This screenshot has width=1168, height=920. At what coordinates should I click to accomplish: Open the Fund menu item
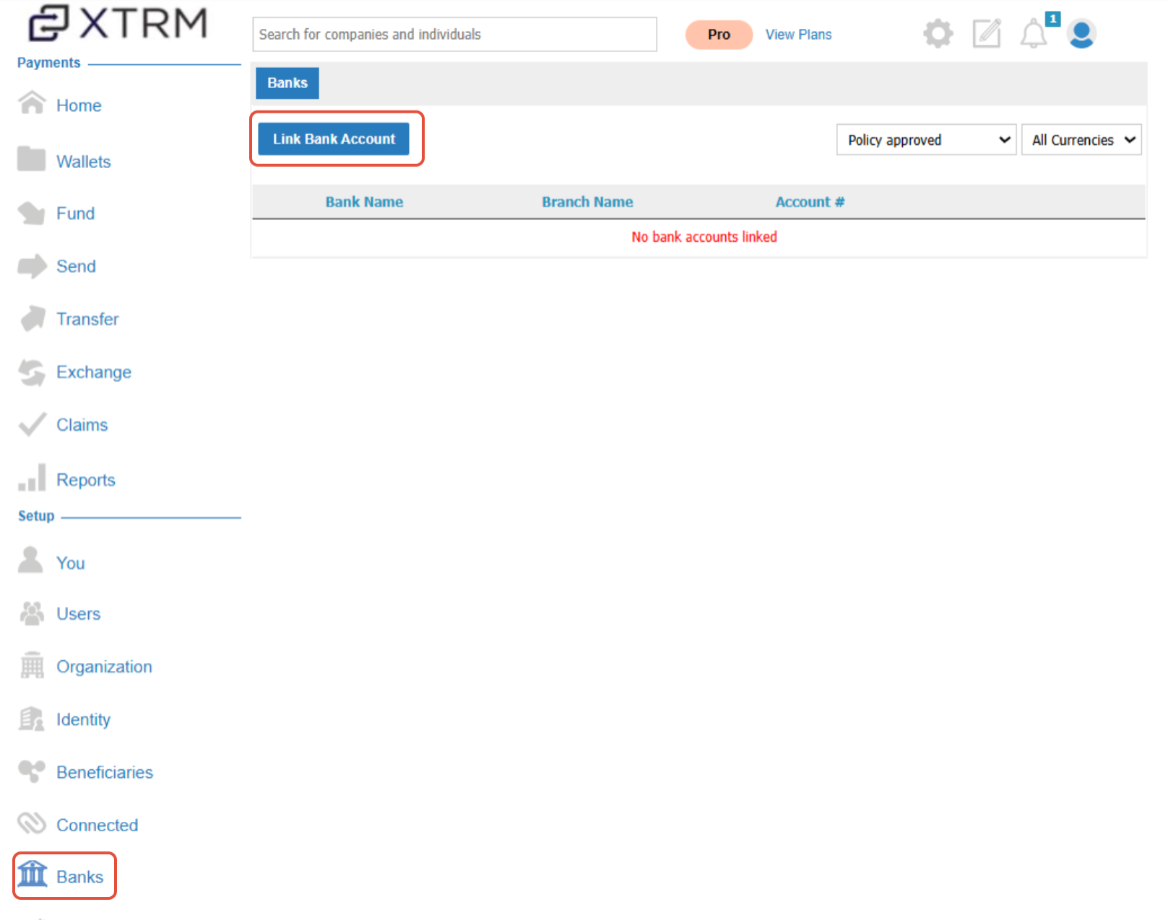75,214
